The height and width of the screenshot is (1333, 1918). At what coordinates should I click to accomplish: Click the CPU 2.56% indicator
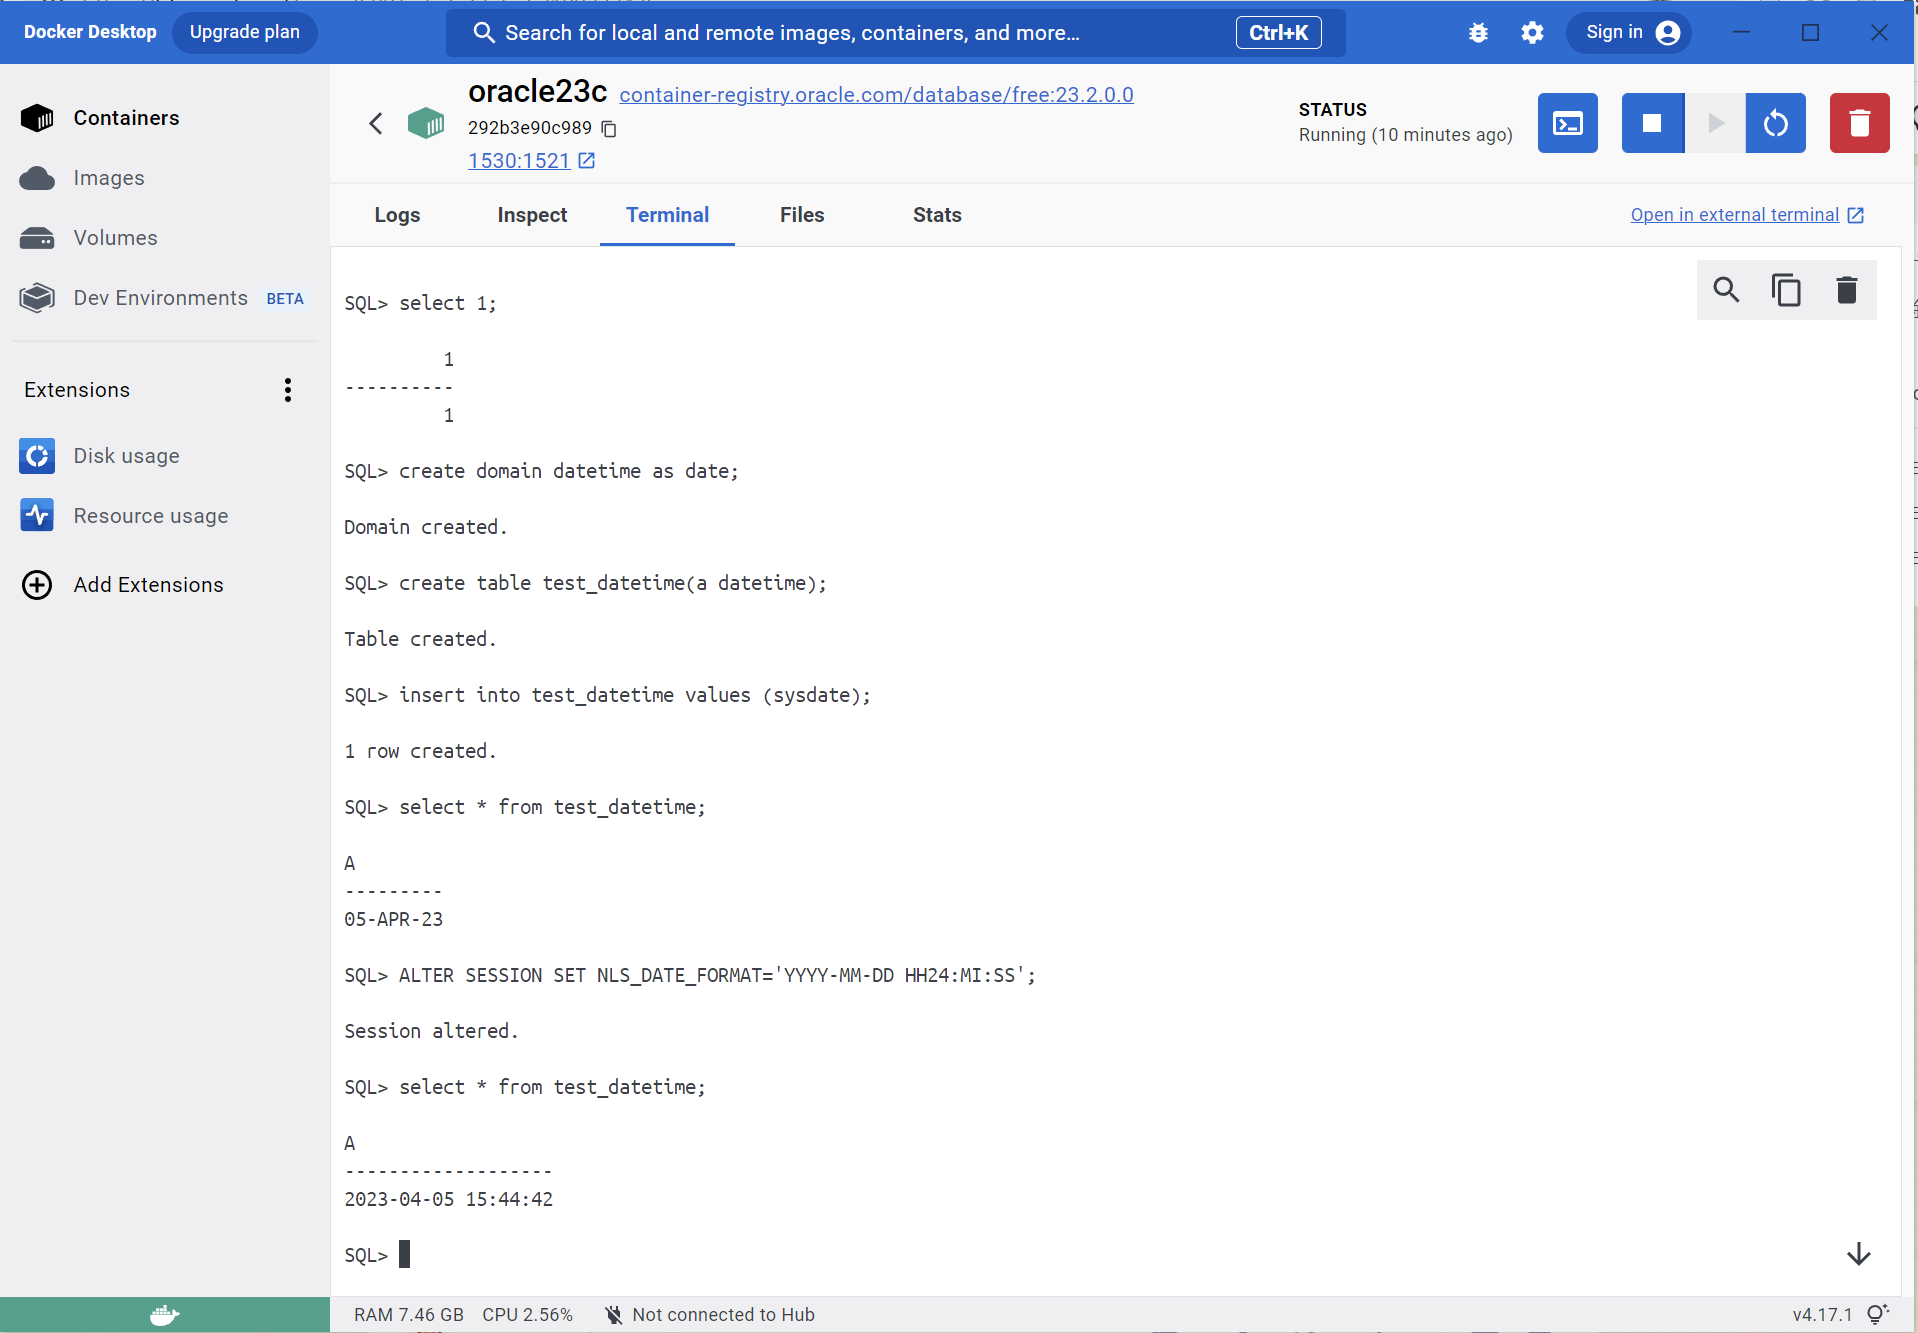pyautogui.click(x=528, y=1315)
